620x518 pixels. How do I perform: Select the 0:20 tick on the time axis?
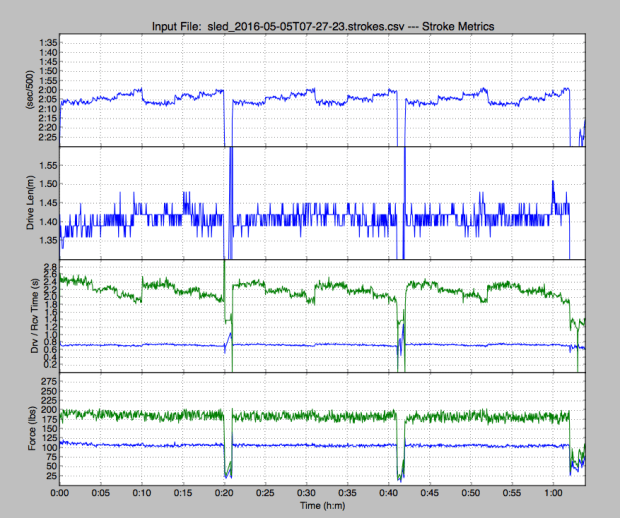(x=224, y=494)
